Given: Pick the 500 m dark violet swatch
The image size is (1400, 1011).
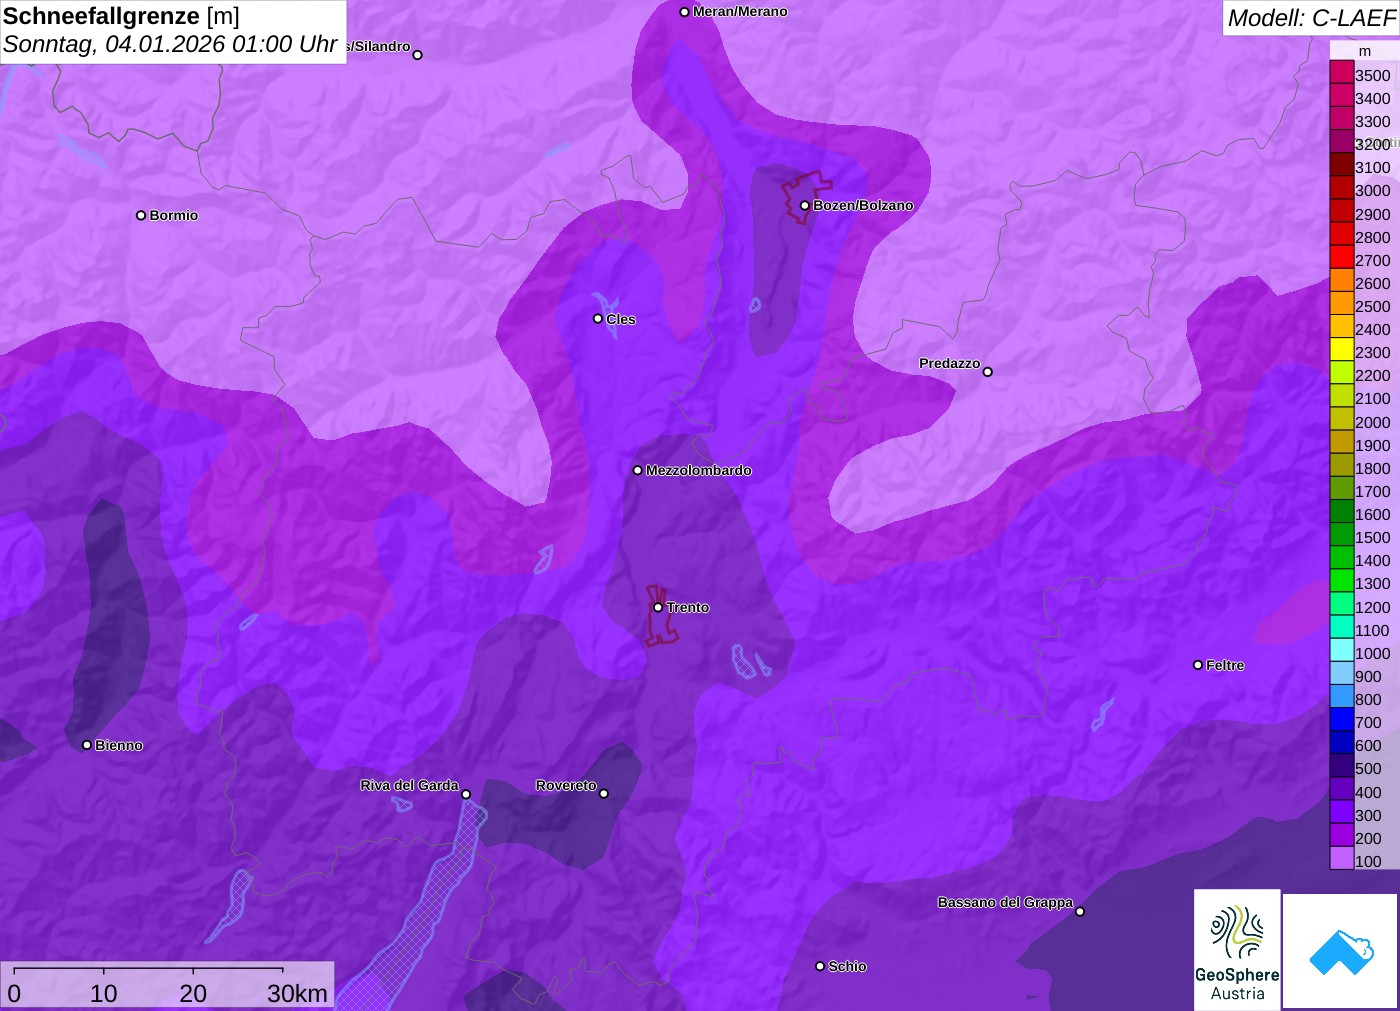Looking at the screenshot, I should click(x=1341, y=765).
